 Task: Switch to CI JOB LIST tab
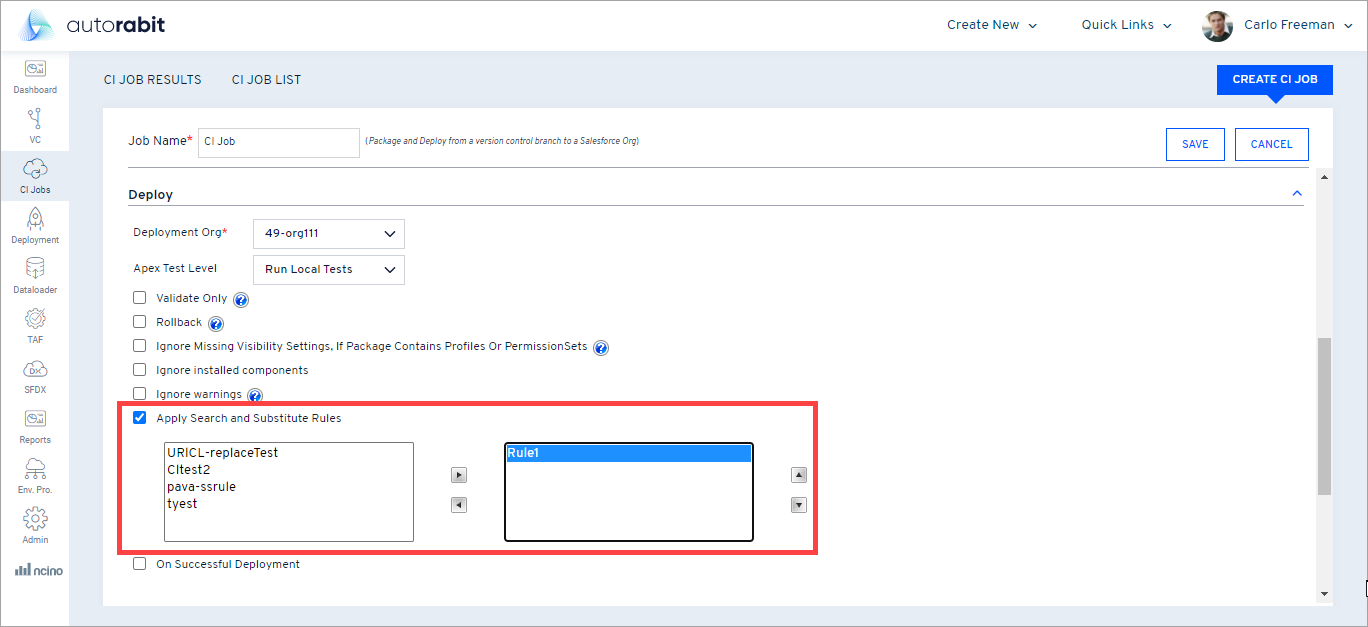click(x=267, y=80)
